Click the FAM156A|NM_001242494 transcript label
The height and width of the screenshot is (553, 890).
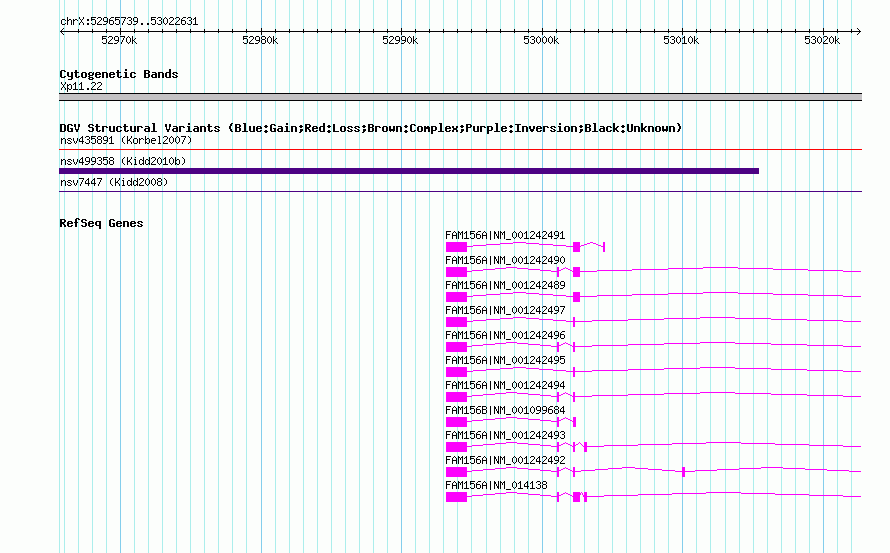click(x=505, y=385)
